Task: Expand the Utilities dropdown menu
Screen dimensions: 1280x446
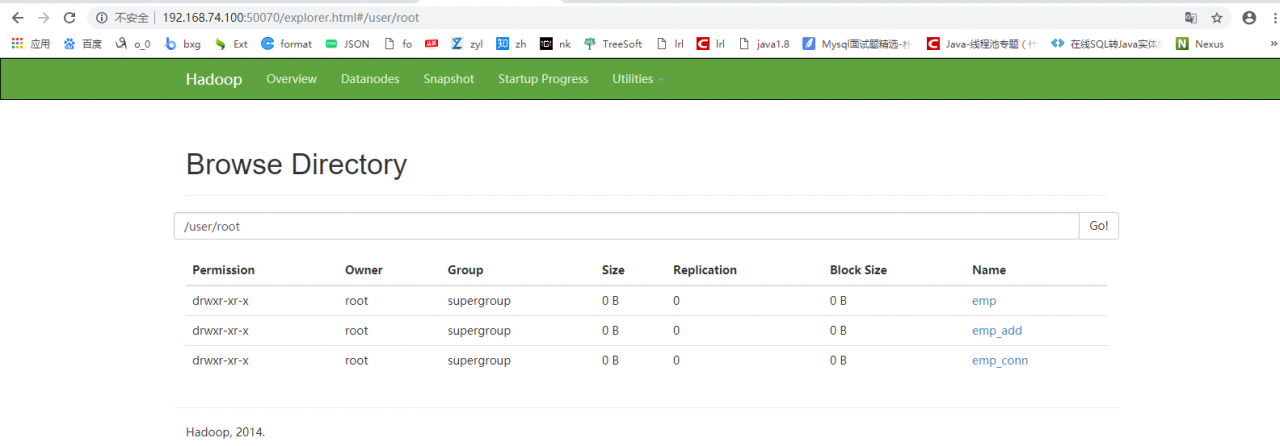Action: coord(638,79)
